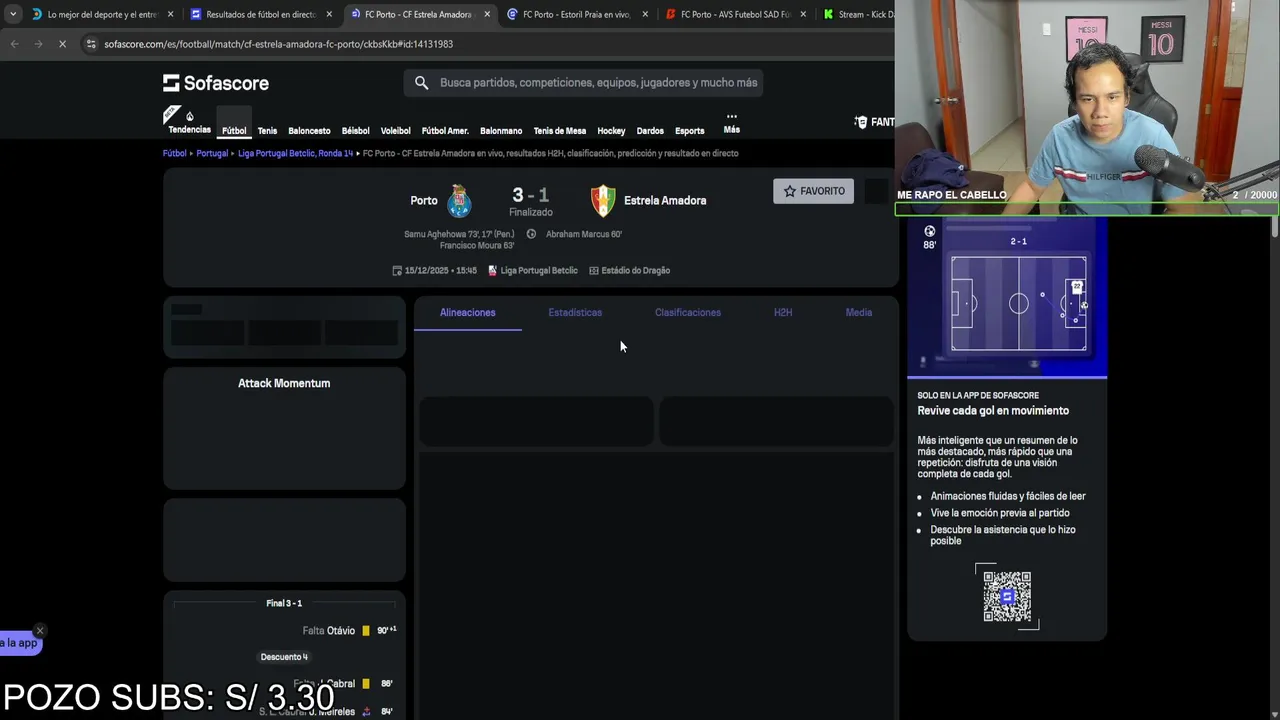Close the FC Porto - Estoril Praia tab

click(x=645, y=15)
